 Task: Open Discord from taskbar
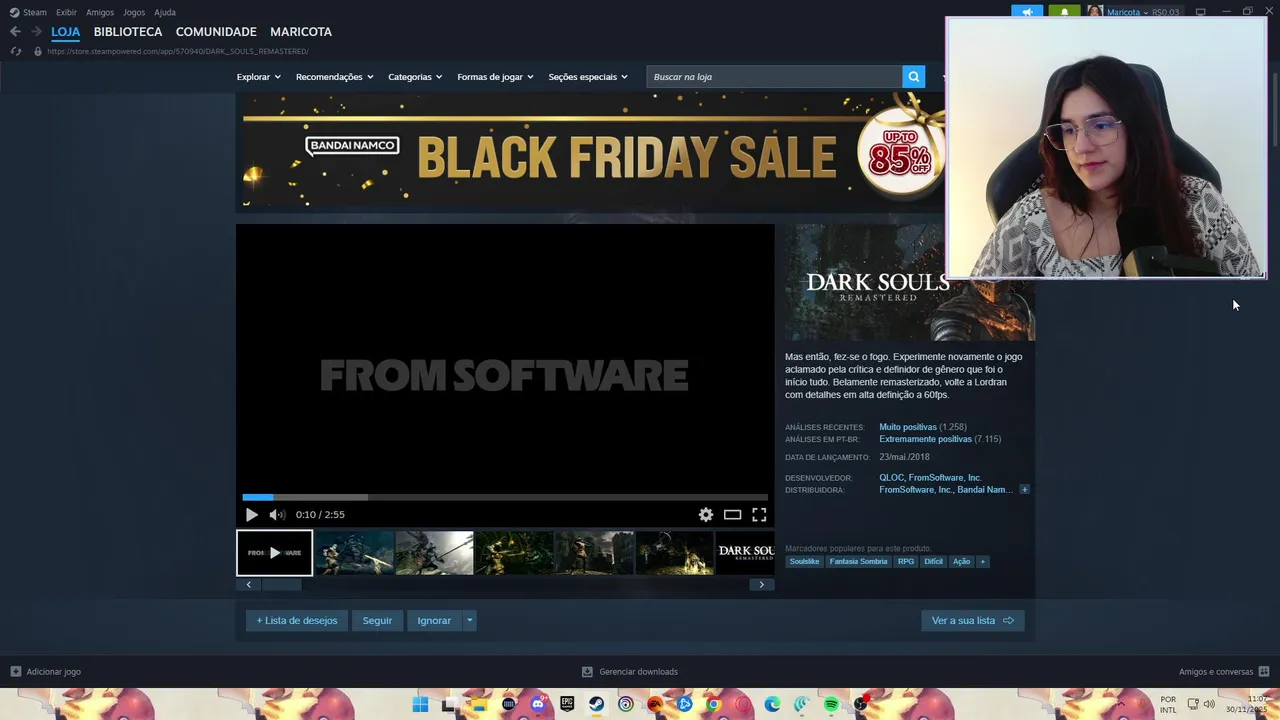point(538,705)
